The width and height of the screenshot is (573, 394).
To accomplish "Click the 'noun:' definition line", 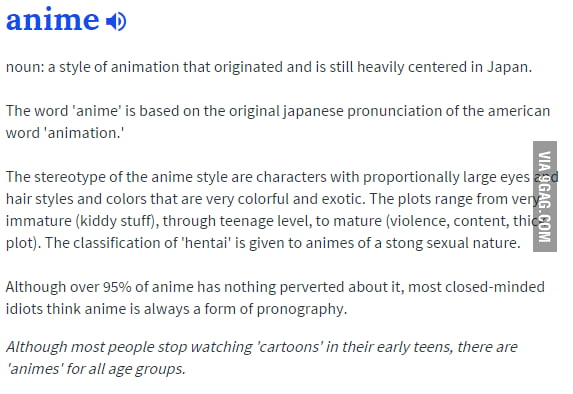I will pyautogui.click(x=269, y=68).
